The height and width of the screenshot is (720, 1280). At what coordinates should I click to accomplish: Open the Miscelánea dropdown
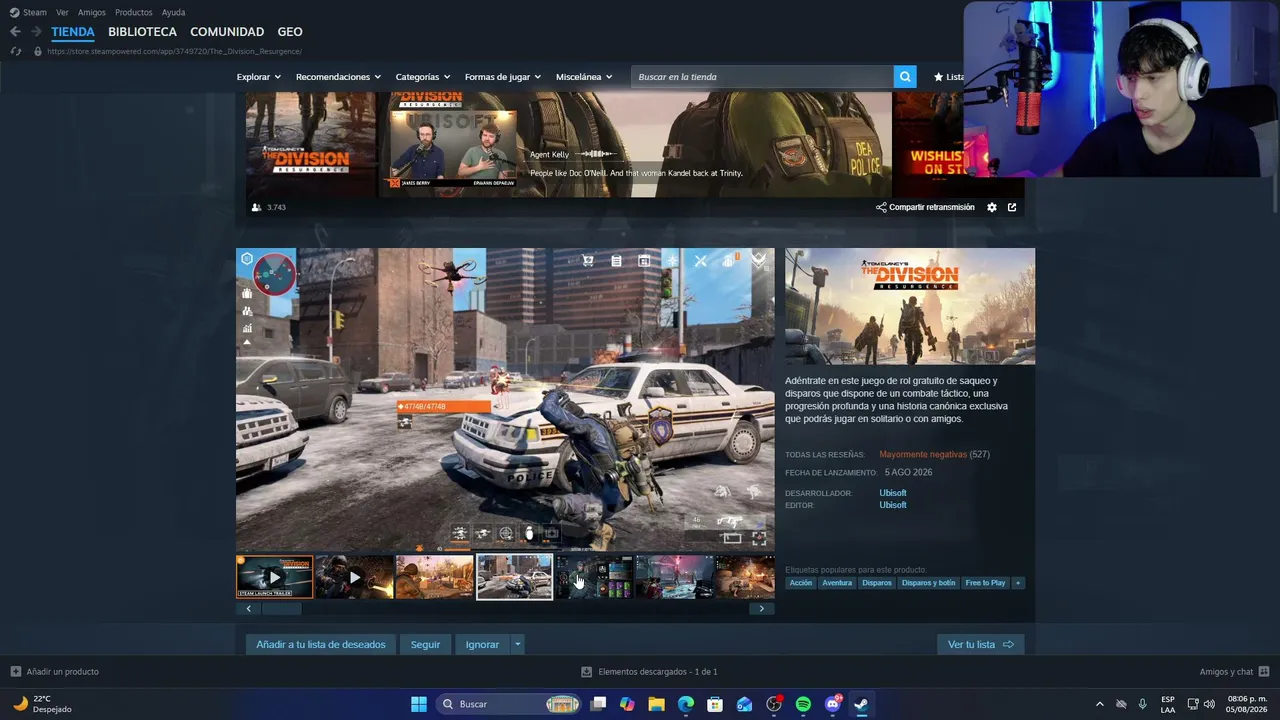584,77
